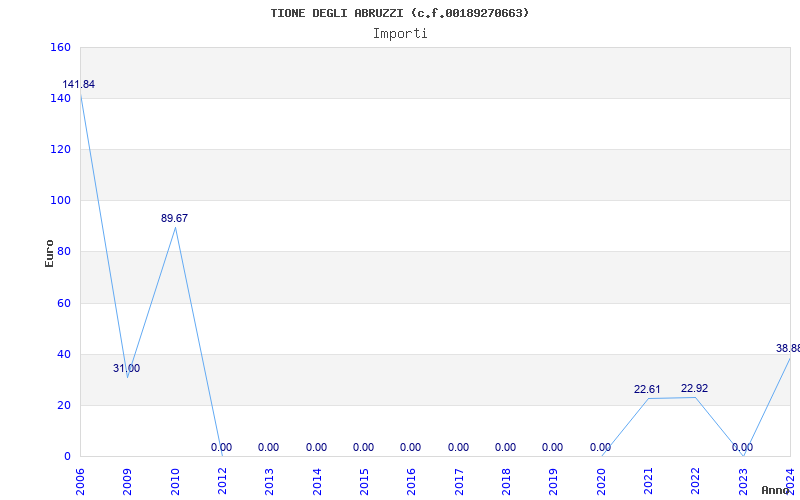800x500 pixels.
Task: Select the 0.00 value for year 2013
Action: pos(268,447)
